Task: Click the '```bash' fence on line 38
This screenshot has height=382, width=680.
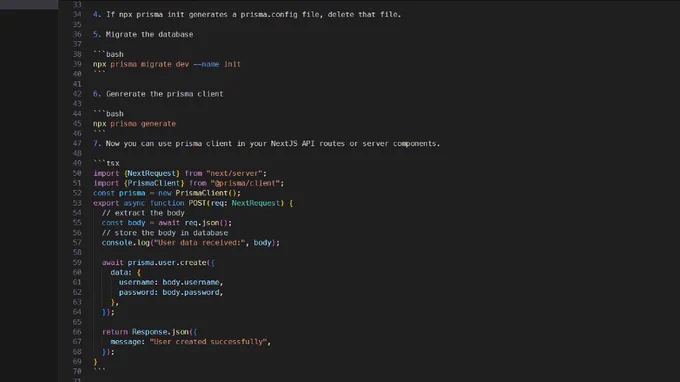Action: (x=108, y=54)
